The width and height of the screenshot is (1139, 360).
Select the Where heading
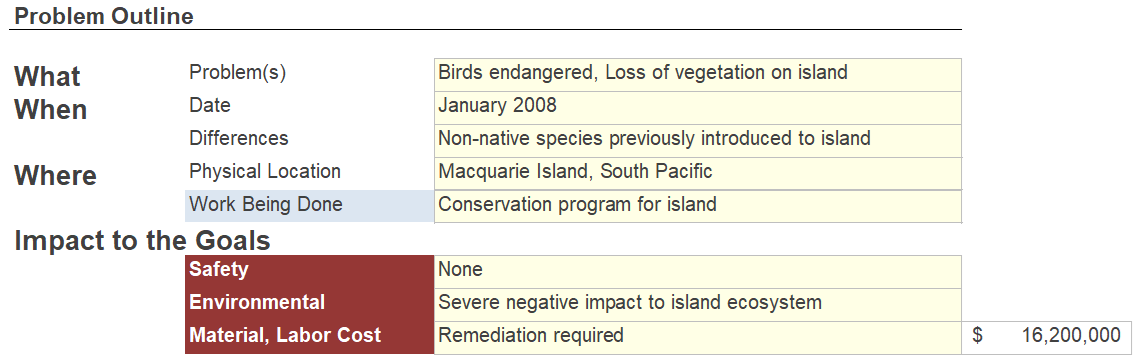pyautogui.click(x=55, y=176)
